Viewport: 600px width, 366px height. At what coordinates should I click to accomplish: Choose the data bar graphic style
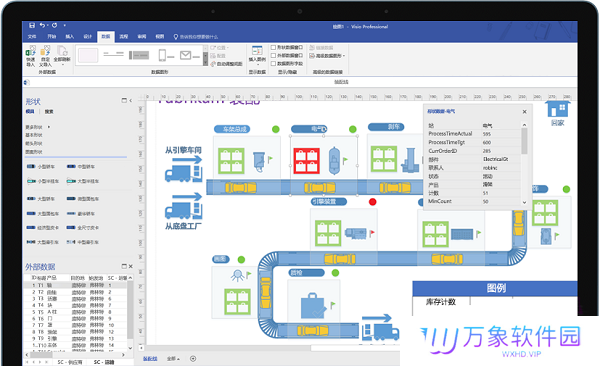pyautogui.click(x=139, y=55)
